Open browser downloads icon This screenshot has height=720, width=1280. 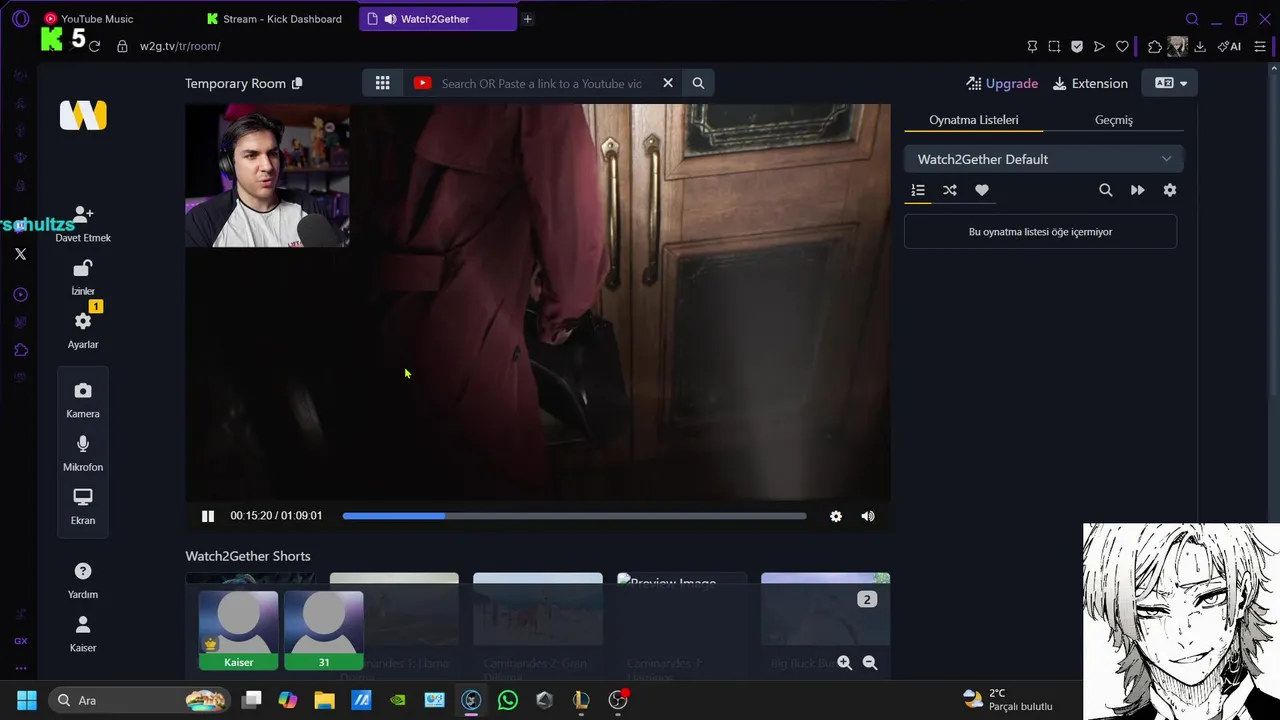pyautogui.click(x=1200, y=46)
